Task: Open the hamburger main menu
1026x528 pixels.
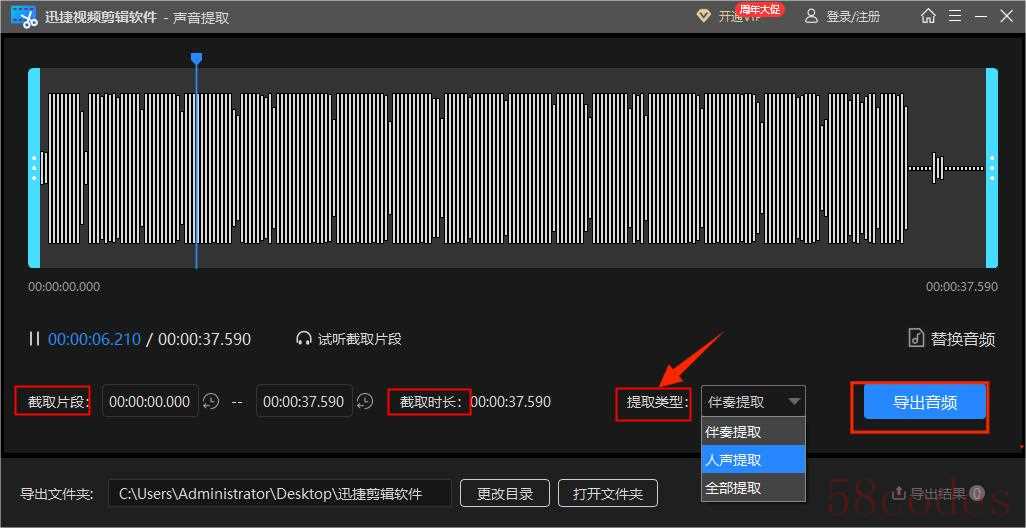Action: pyautogui.click(x=955, y=16)
